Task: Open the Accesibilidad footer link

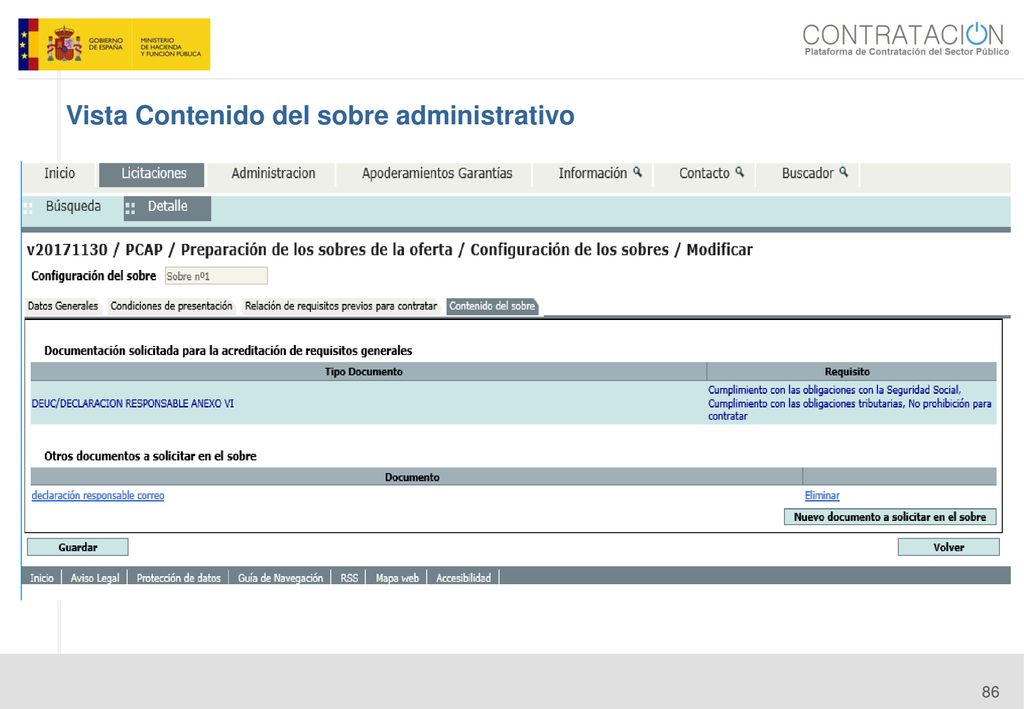Action: click(x=463, y=578)
